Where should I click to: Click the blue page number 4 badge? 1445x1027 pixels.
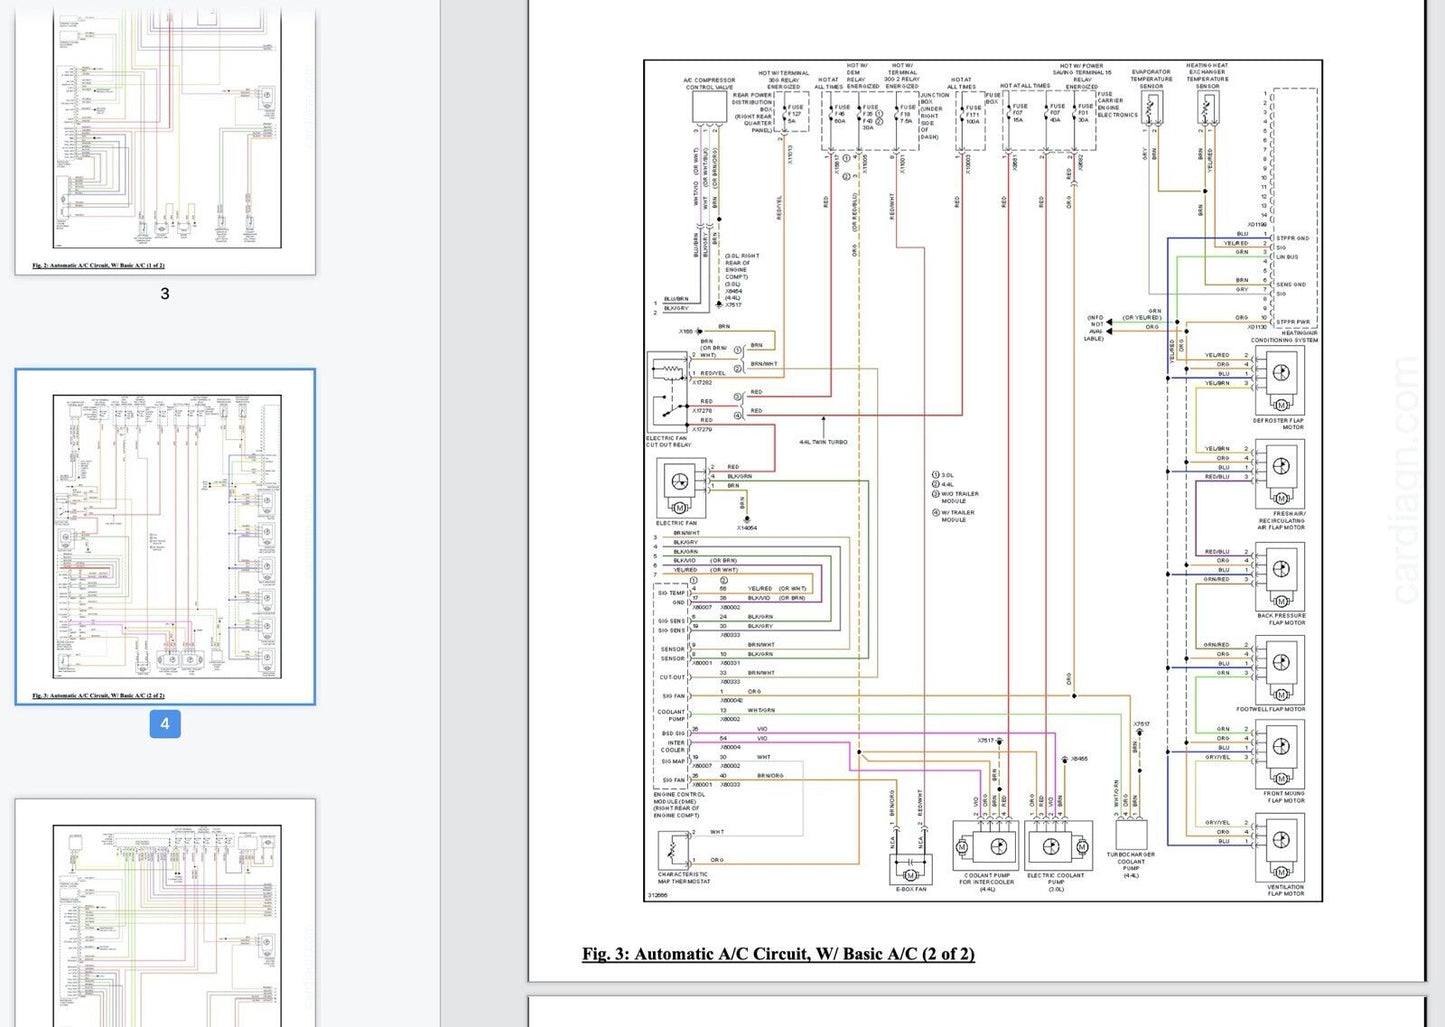tap(165, 723)
